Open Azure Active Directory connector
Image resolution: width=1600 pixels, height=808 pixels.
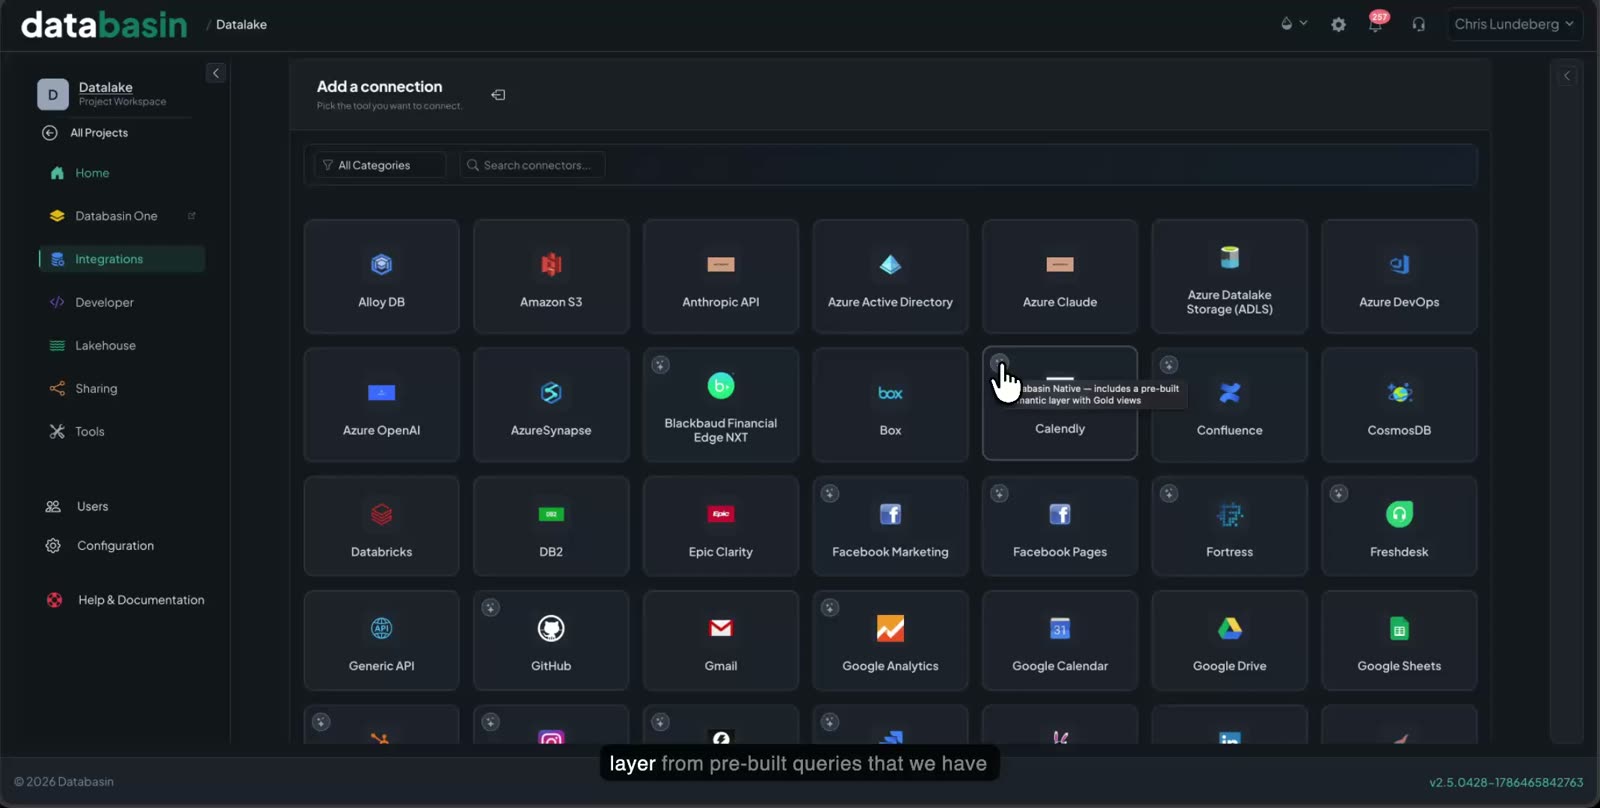pos(890,276)
